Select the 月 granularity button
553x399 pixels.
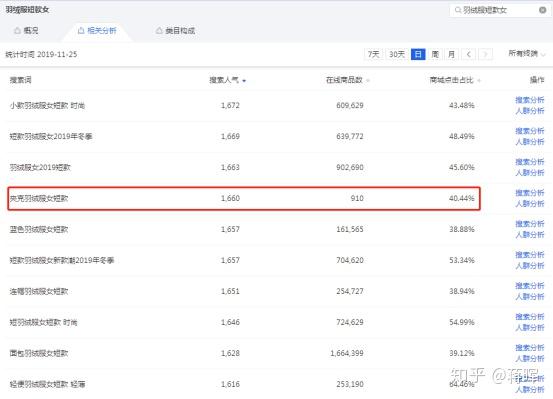[x=451, y=54]
